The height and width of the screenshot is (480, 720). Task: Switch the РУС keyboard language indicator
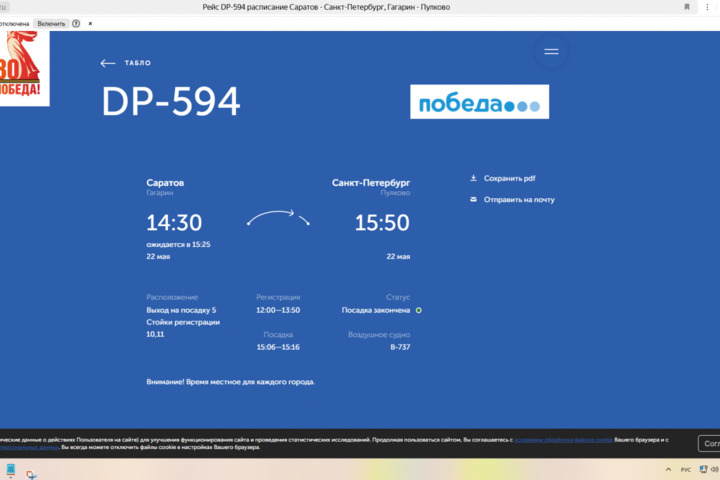686,469
